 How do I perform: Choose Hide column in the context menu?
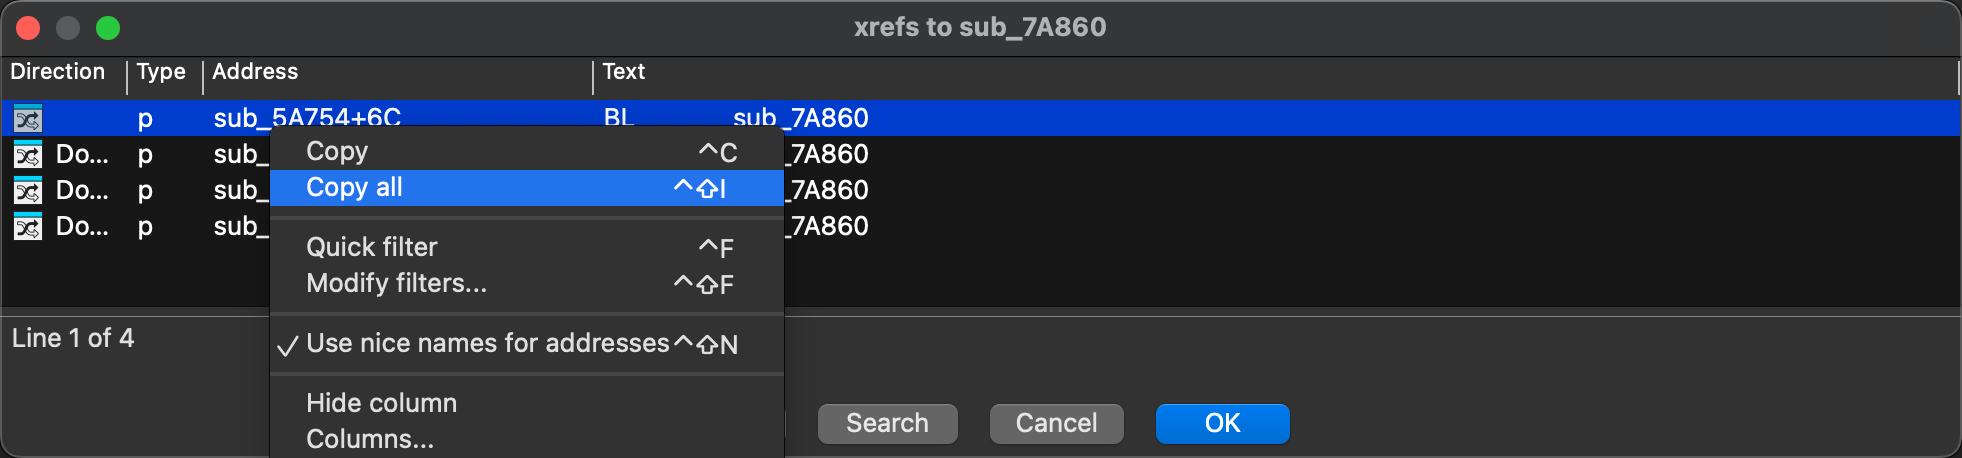click(381, 403)
